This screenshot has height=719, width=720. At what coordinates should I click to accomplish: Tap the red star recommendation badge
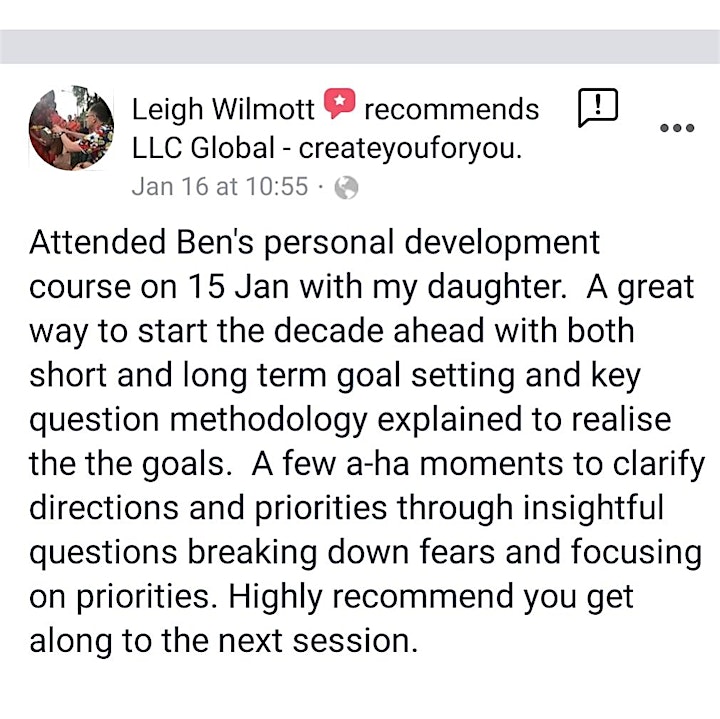pos(339,103)
